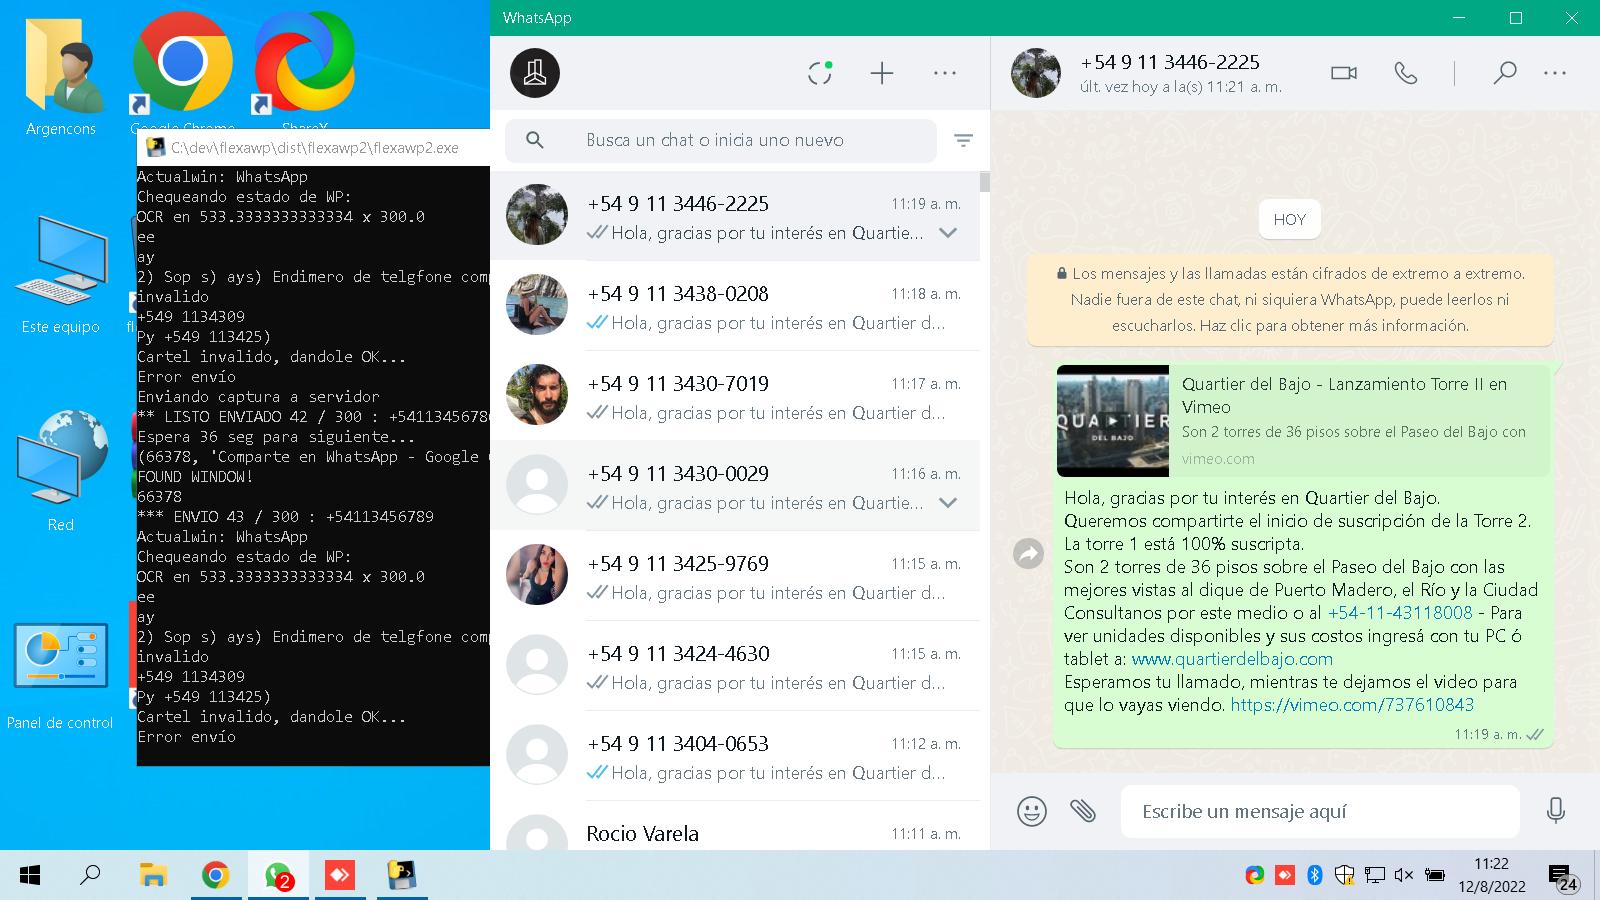Forward the Quartier del Bajo message

point(1028,553)
